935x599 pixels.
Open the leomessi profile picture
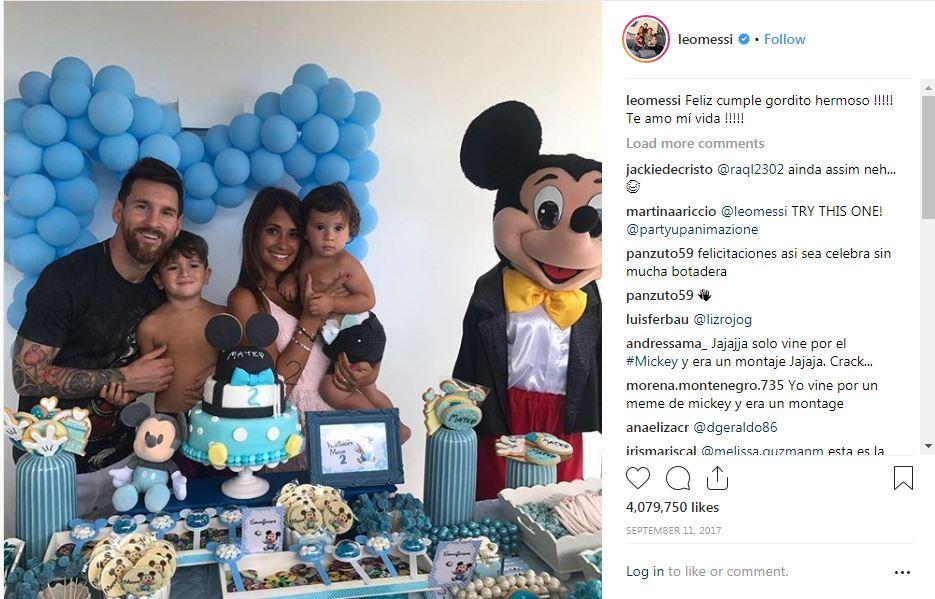pyautogui.click(x=646, y=39)
